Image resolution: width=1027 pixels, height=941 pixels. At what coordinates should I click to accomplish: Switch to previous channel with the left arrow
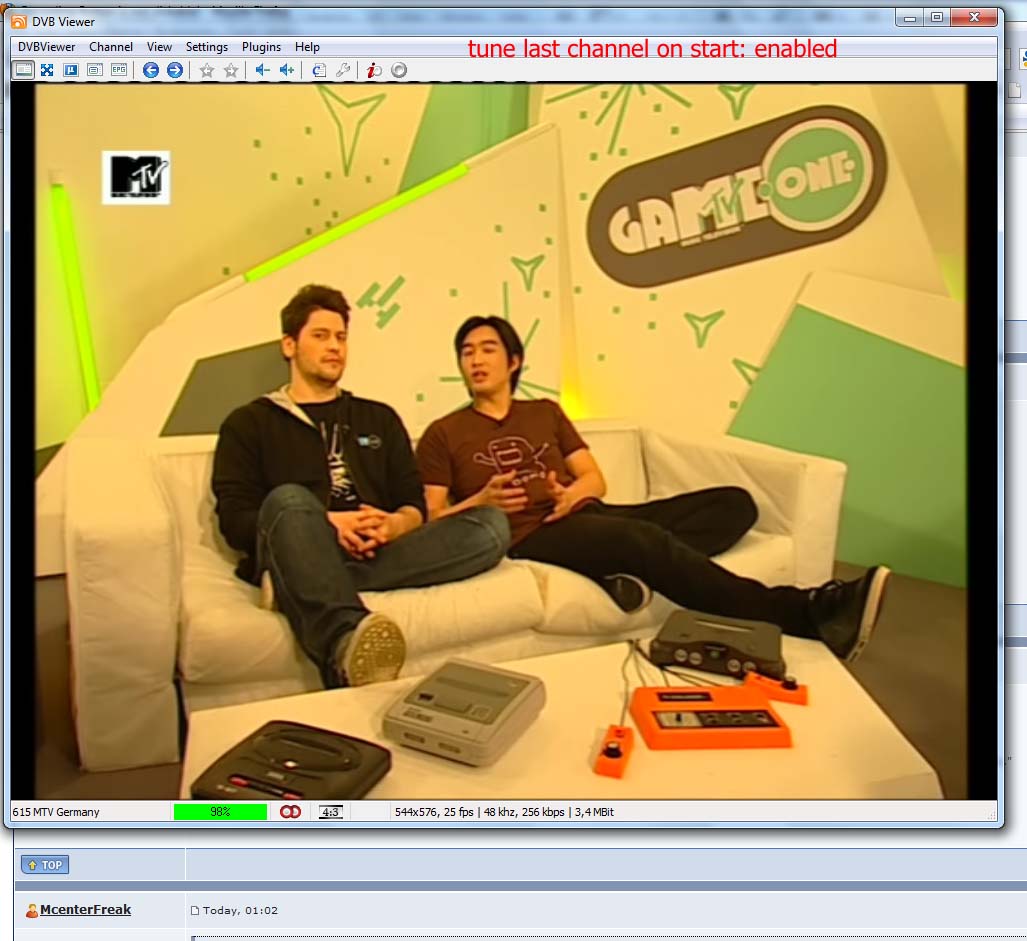[x=151, y=70]
